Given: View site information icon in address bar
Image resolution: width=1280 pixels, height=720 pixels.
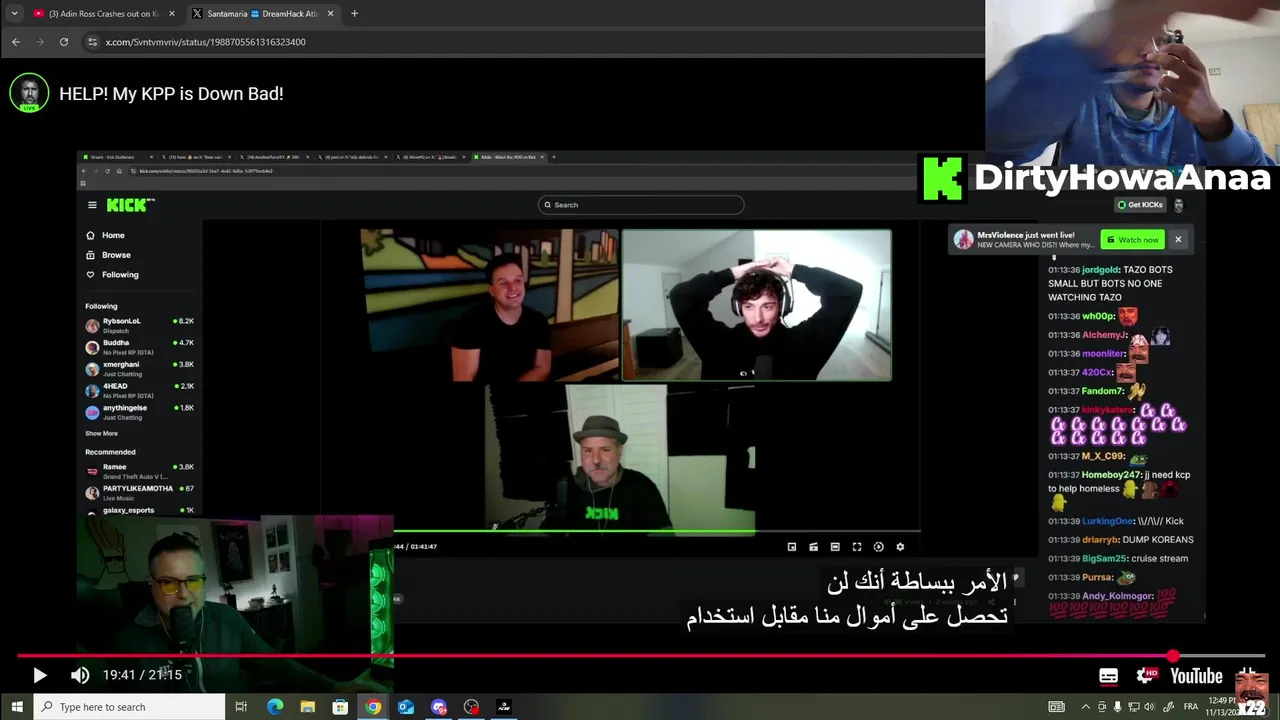Looking at the screenshot, I should [92, 42].
